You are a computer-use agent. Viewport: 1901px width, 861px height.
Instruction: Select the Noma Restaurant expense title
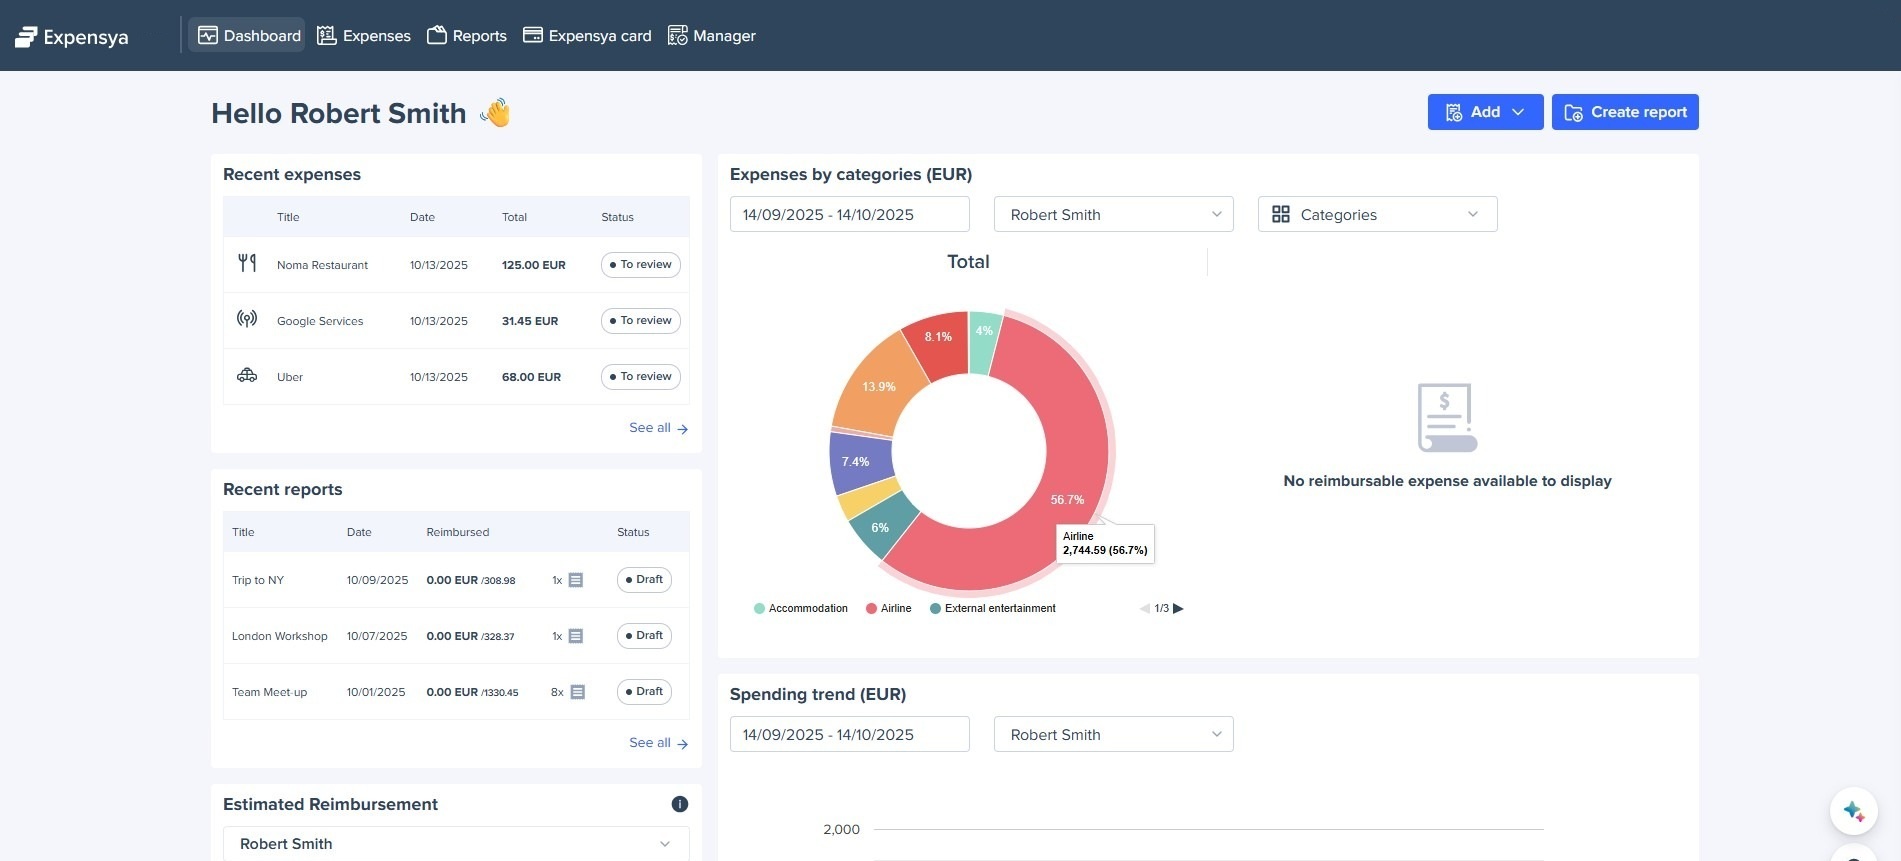pos(322,265)
